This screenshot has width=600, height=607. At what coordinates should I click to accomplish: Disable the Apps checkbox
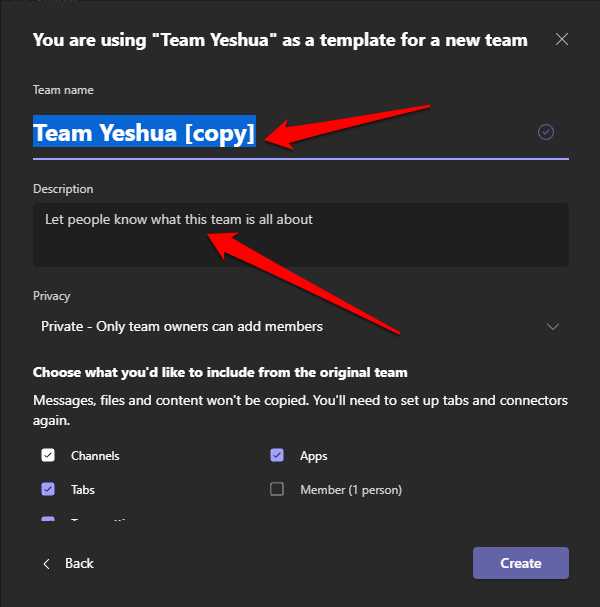click(278, 456)
